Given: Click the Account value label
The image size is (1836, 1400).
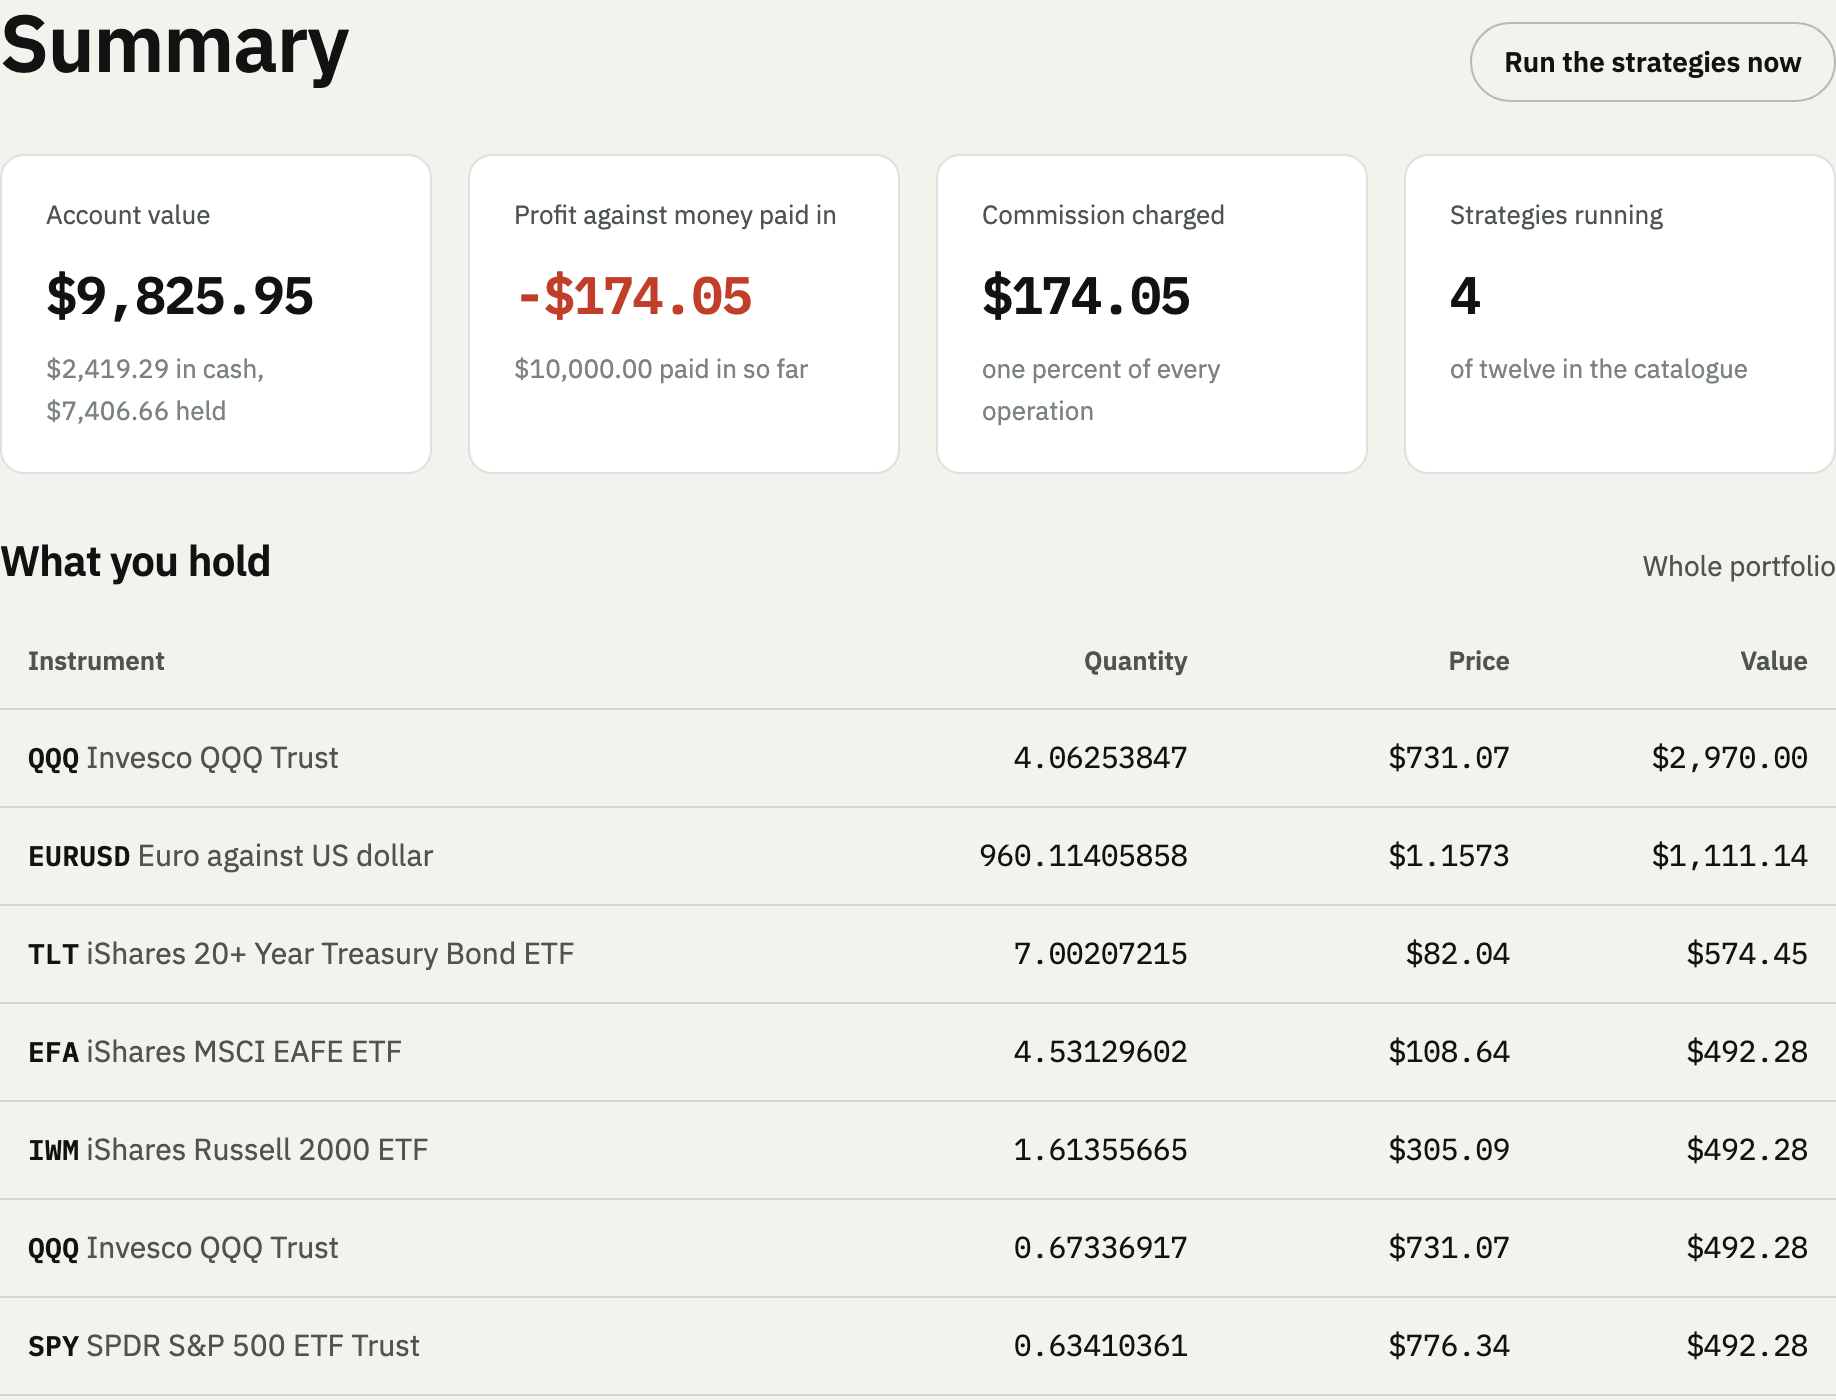Looking at the screenshot, I should pyautogui.click(x=128, y=215).
